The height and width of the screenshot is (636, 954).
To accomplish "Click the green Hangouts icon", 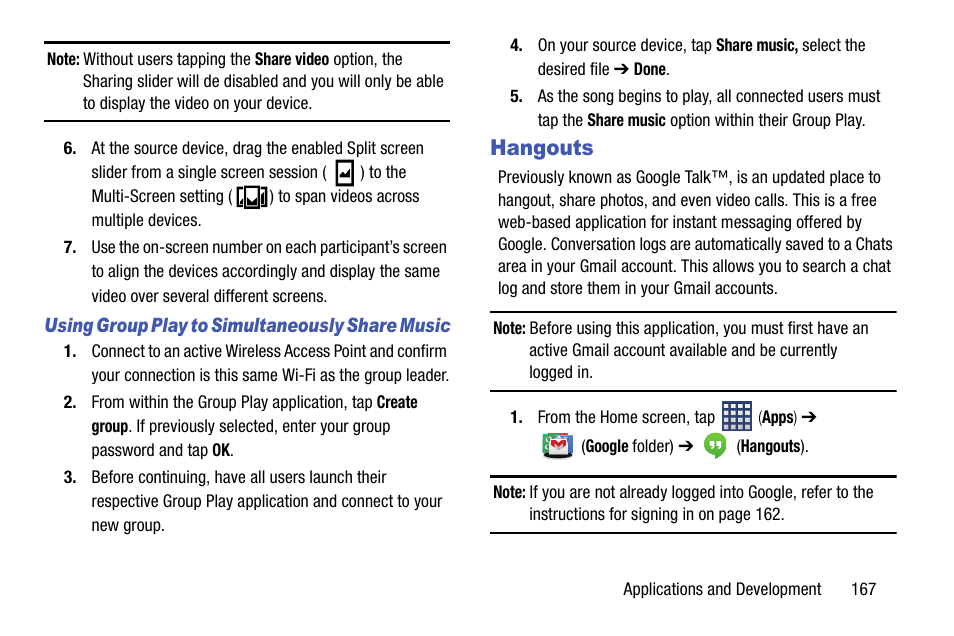I will point(715,446).
